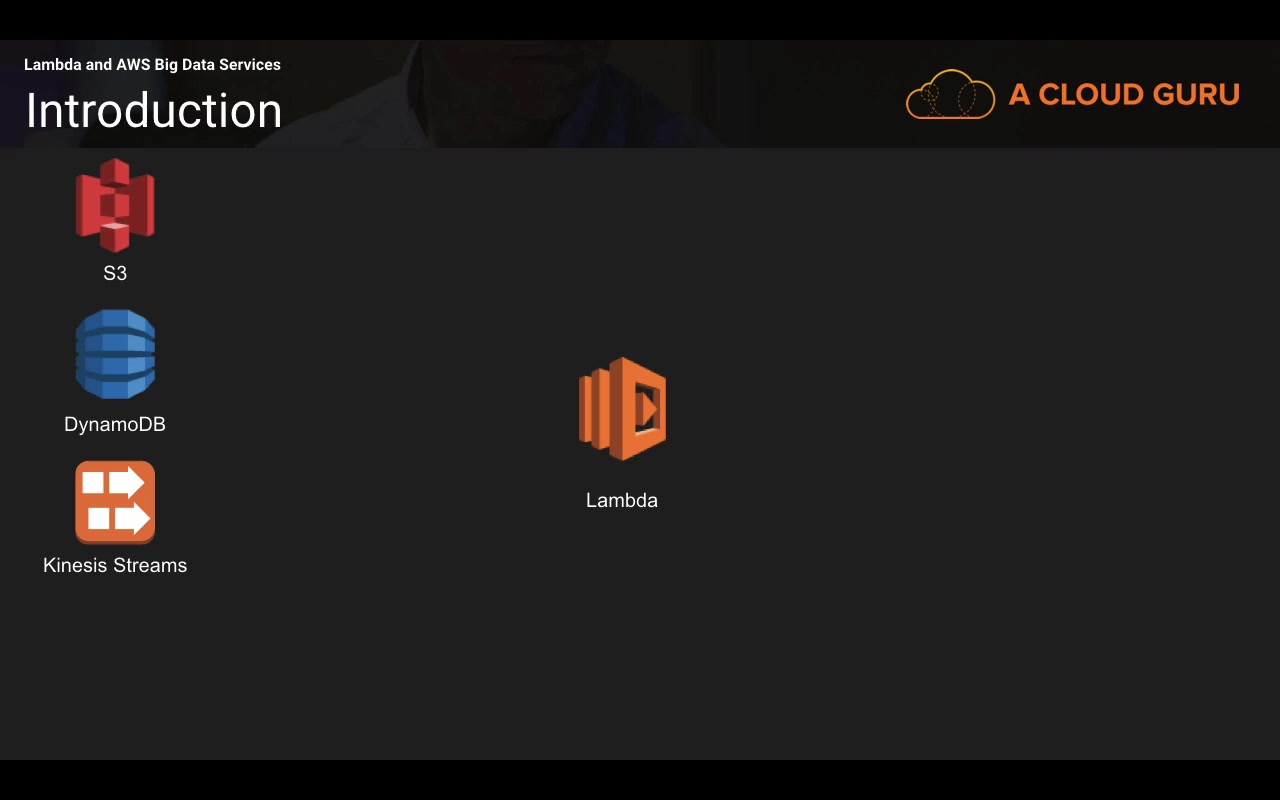Click the red S3 bucket icon

tap(115, 205)
